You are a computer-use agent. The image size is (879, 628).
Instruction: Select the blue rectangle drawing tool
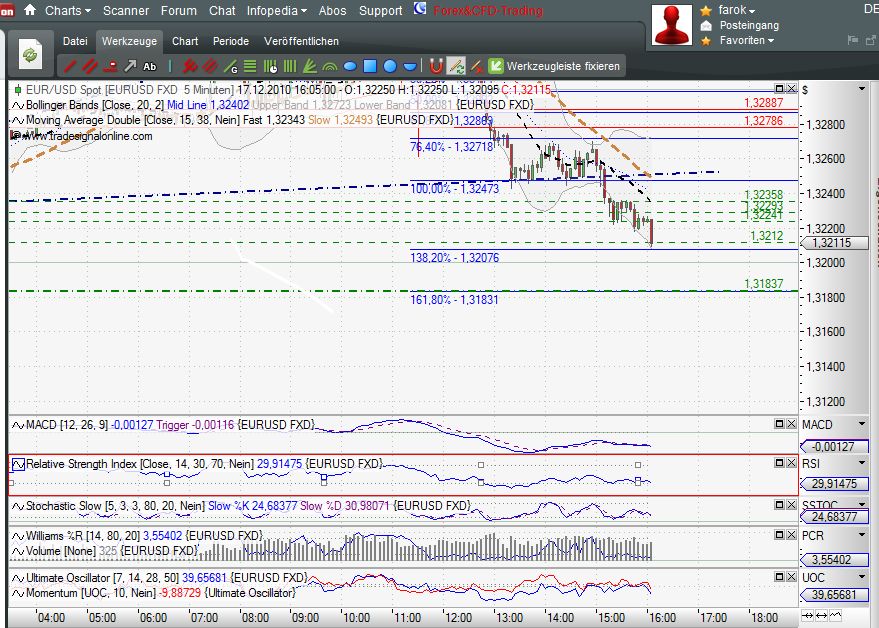(370, 66)
